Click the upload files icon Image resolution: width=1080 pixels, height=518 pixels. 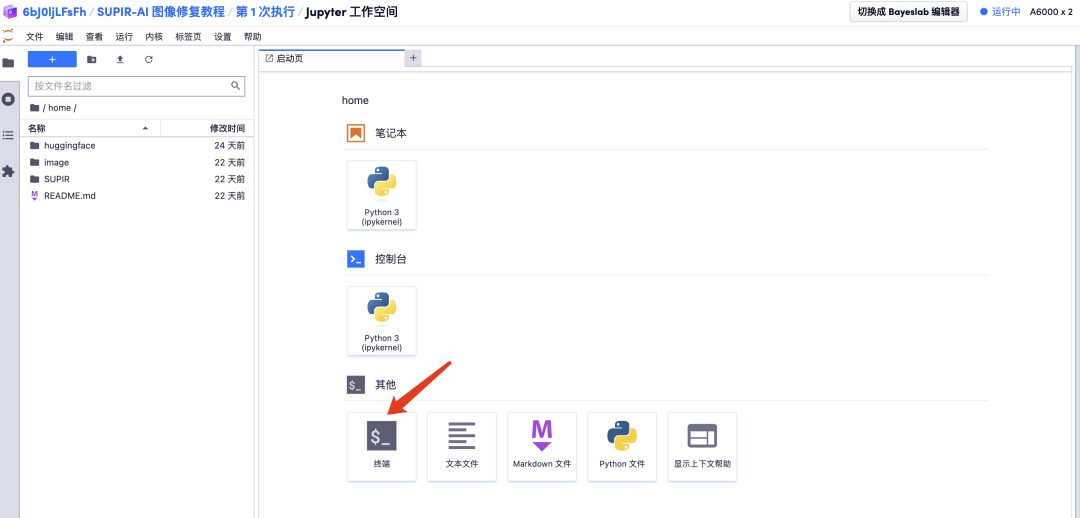120,60
